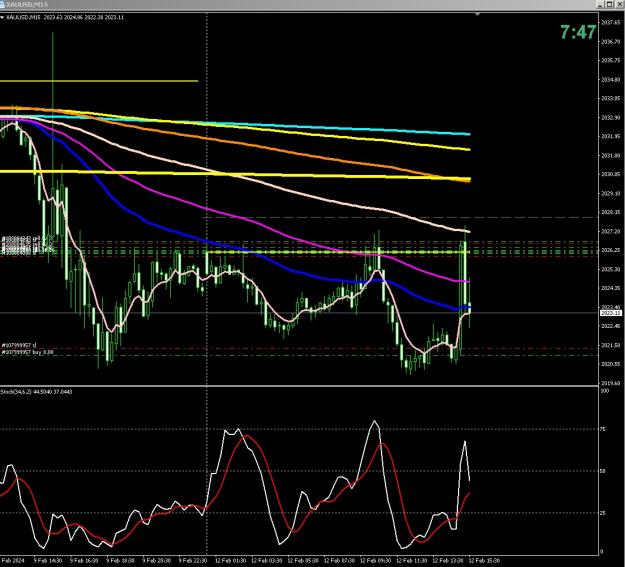Click the '9 Feb 16:30' time label
625x567 pixels.
[x=84, y=561]
